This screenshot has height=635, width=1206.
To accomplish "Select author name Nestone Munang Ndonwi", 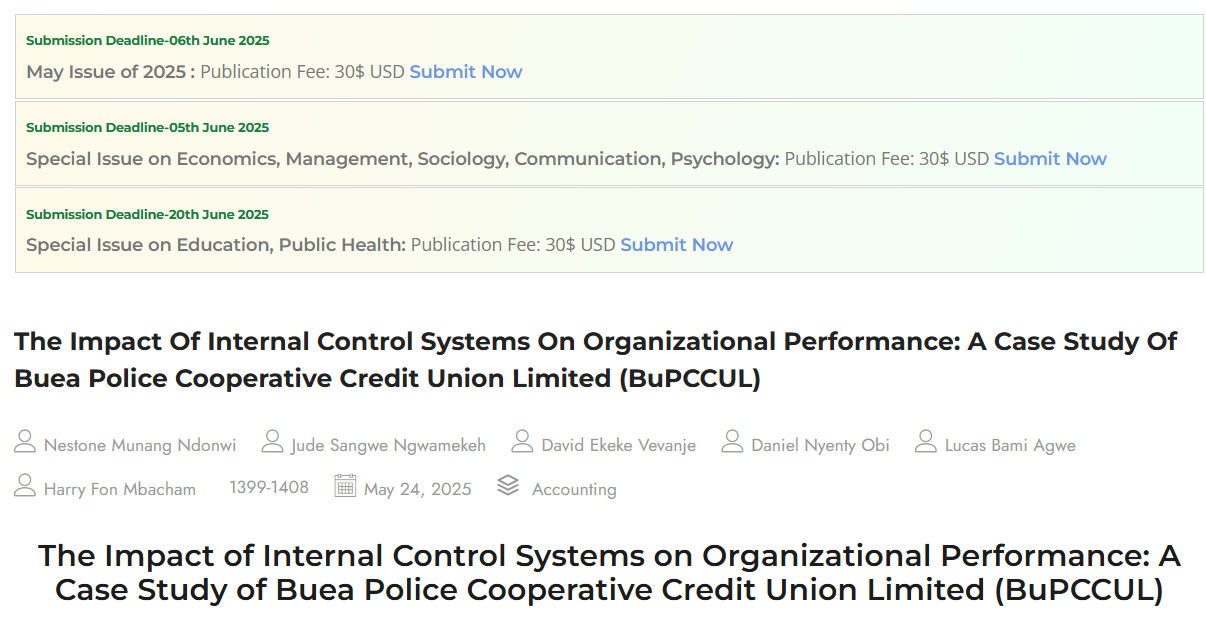I will pyautogui.click(x=140, y=446).
